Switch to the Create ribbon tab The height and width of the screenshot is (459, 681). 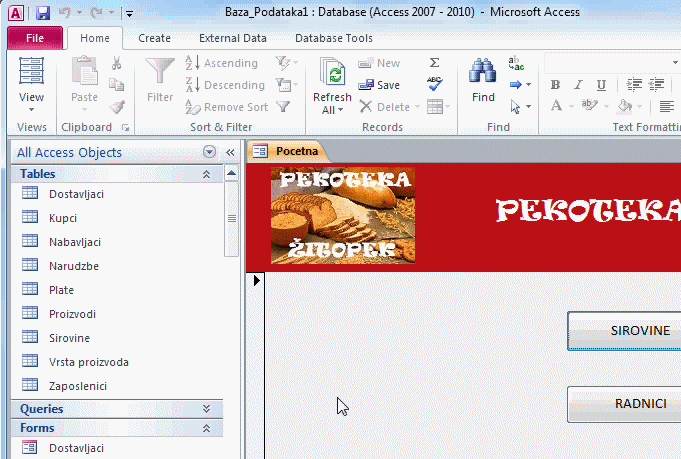154,38
